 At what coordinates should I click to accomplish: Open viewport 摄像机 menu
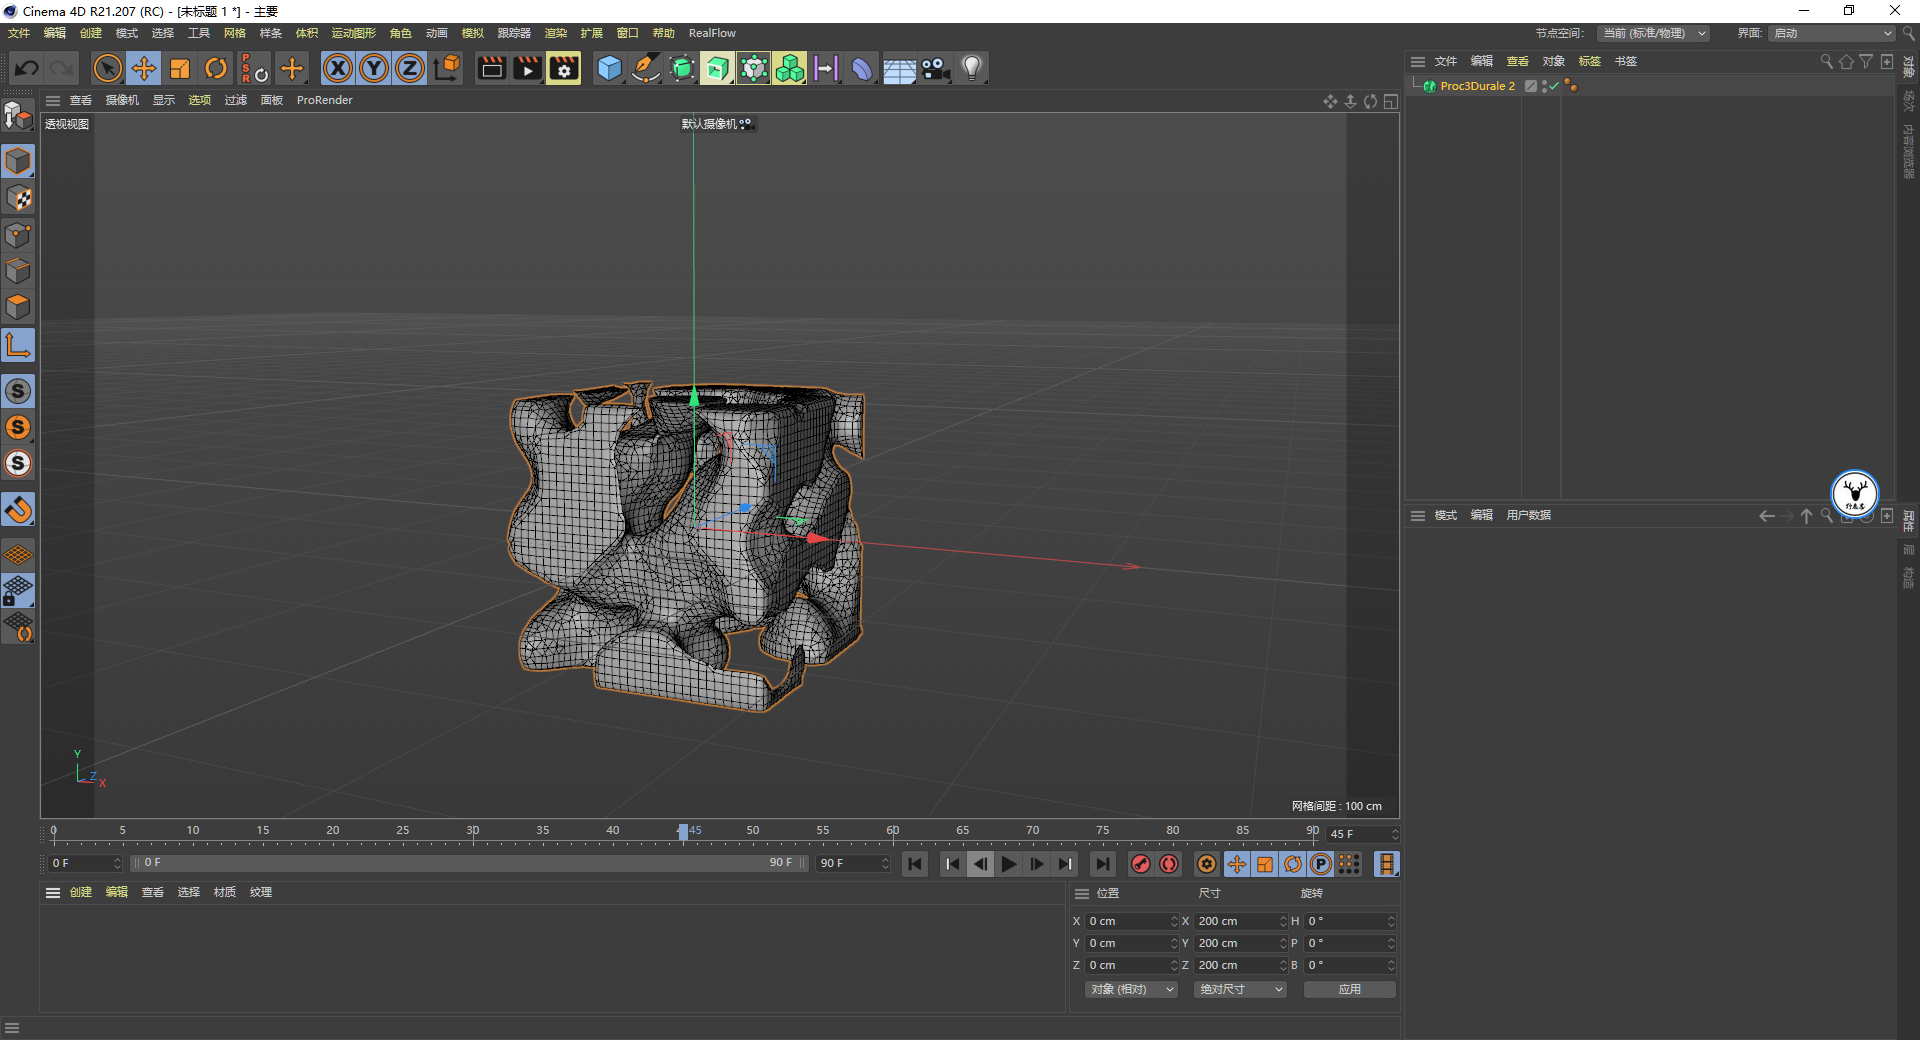[123, 100]
